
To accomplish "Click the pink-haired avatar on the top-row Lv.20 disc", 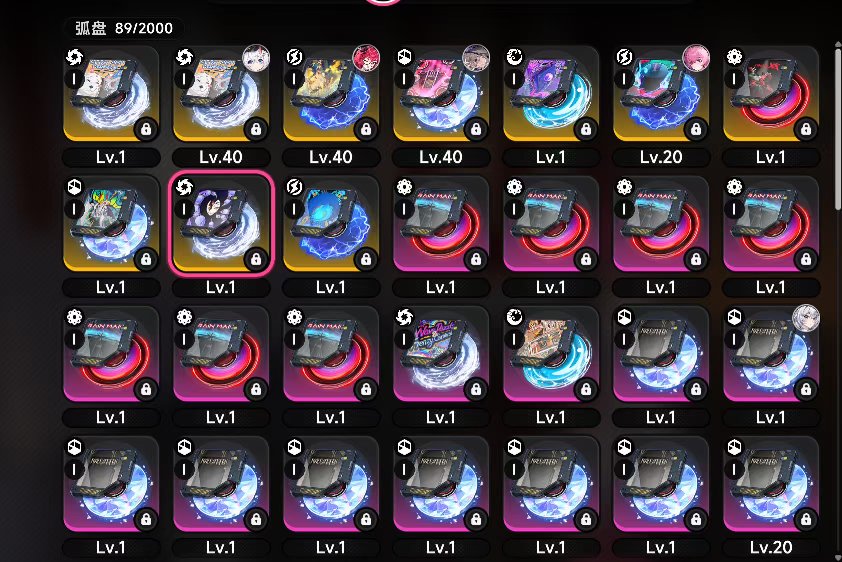I will [x=696, y=58].
